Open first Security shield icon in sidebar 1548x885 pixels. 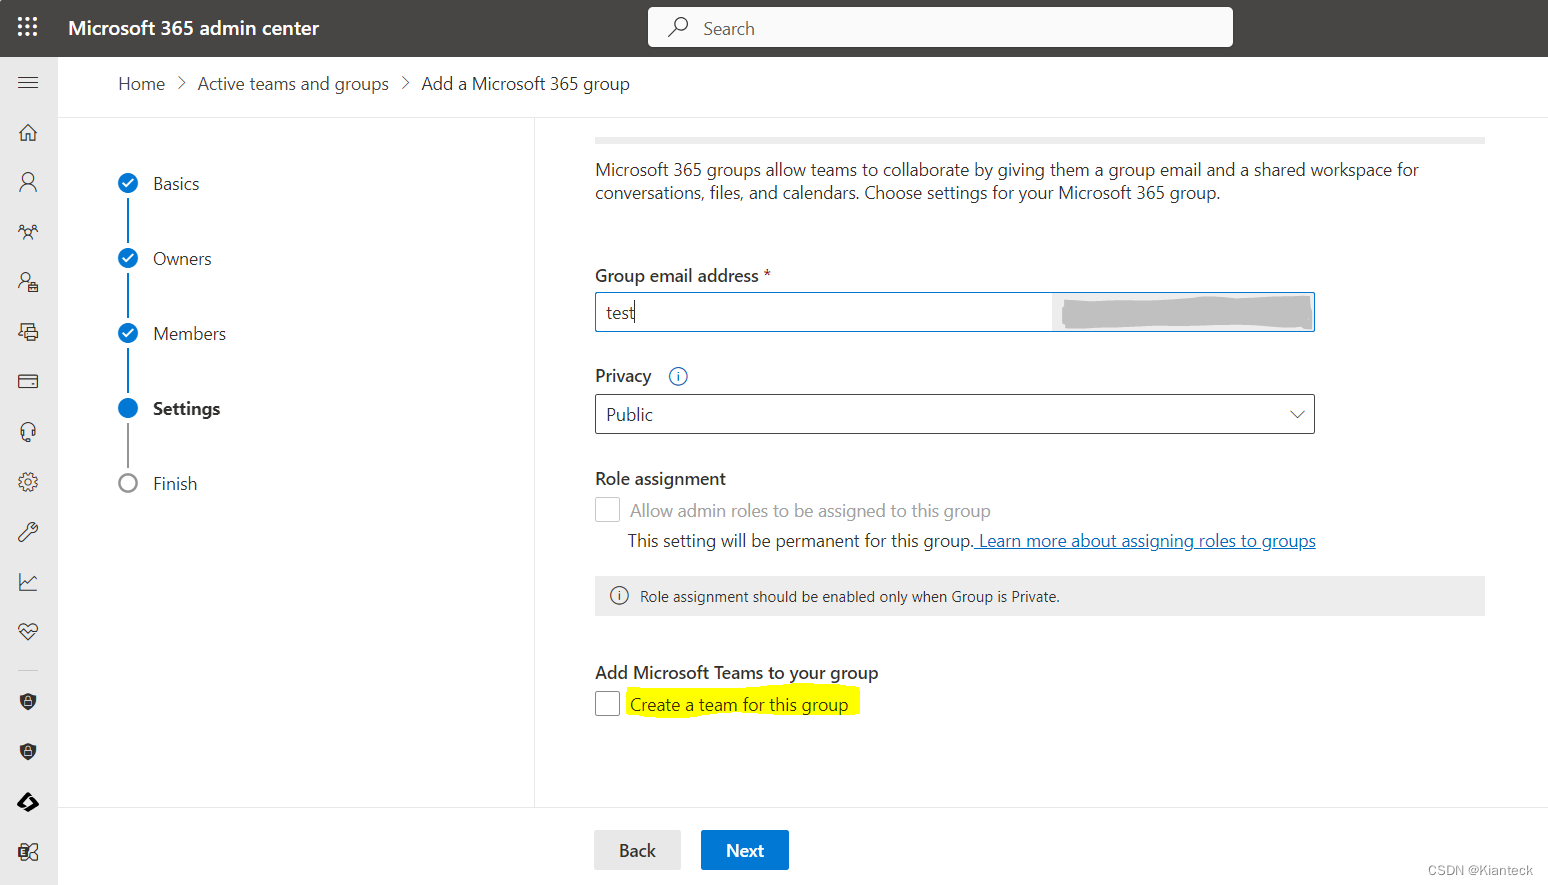(28, 702)
